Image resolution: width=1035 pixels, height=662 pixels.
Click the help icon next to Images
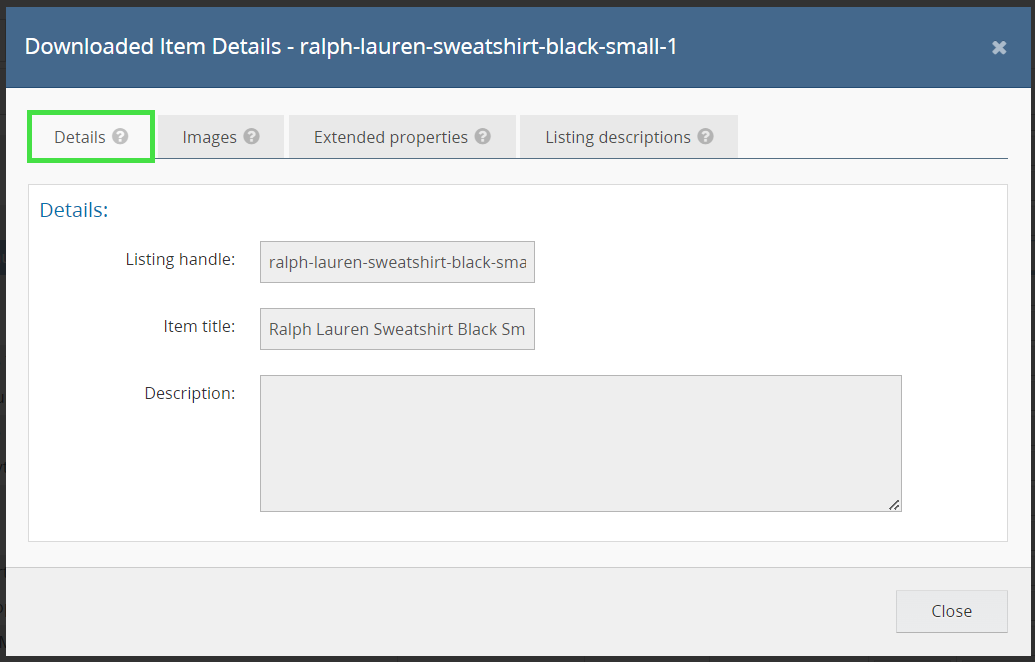(251, 137)
